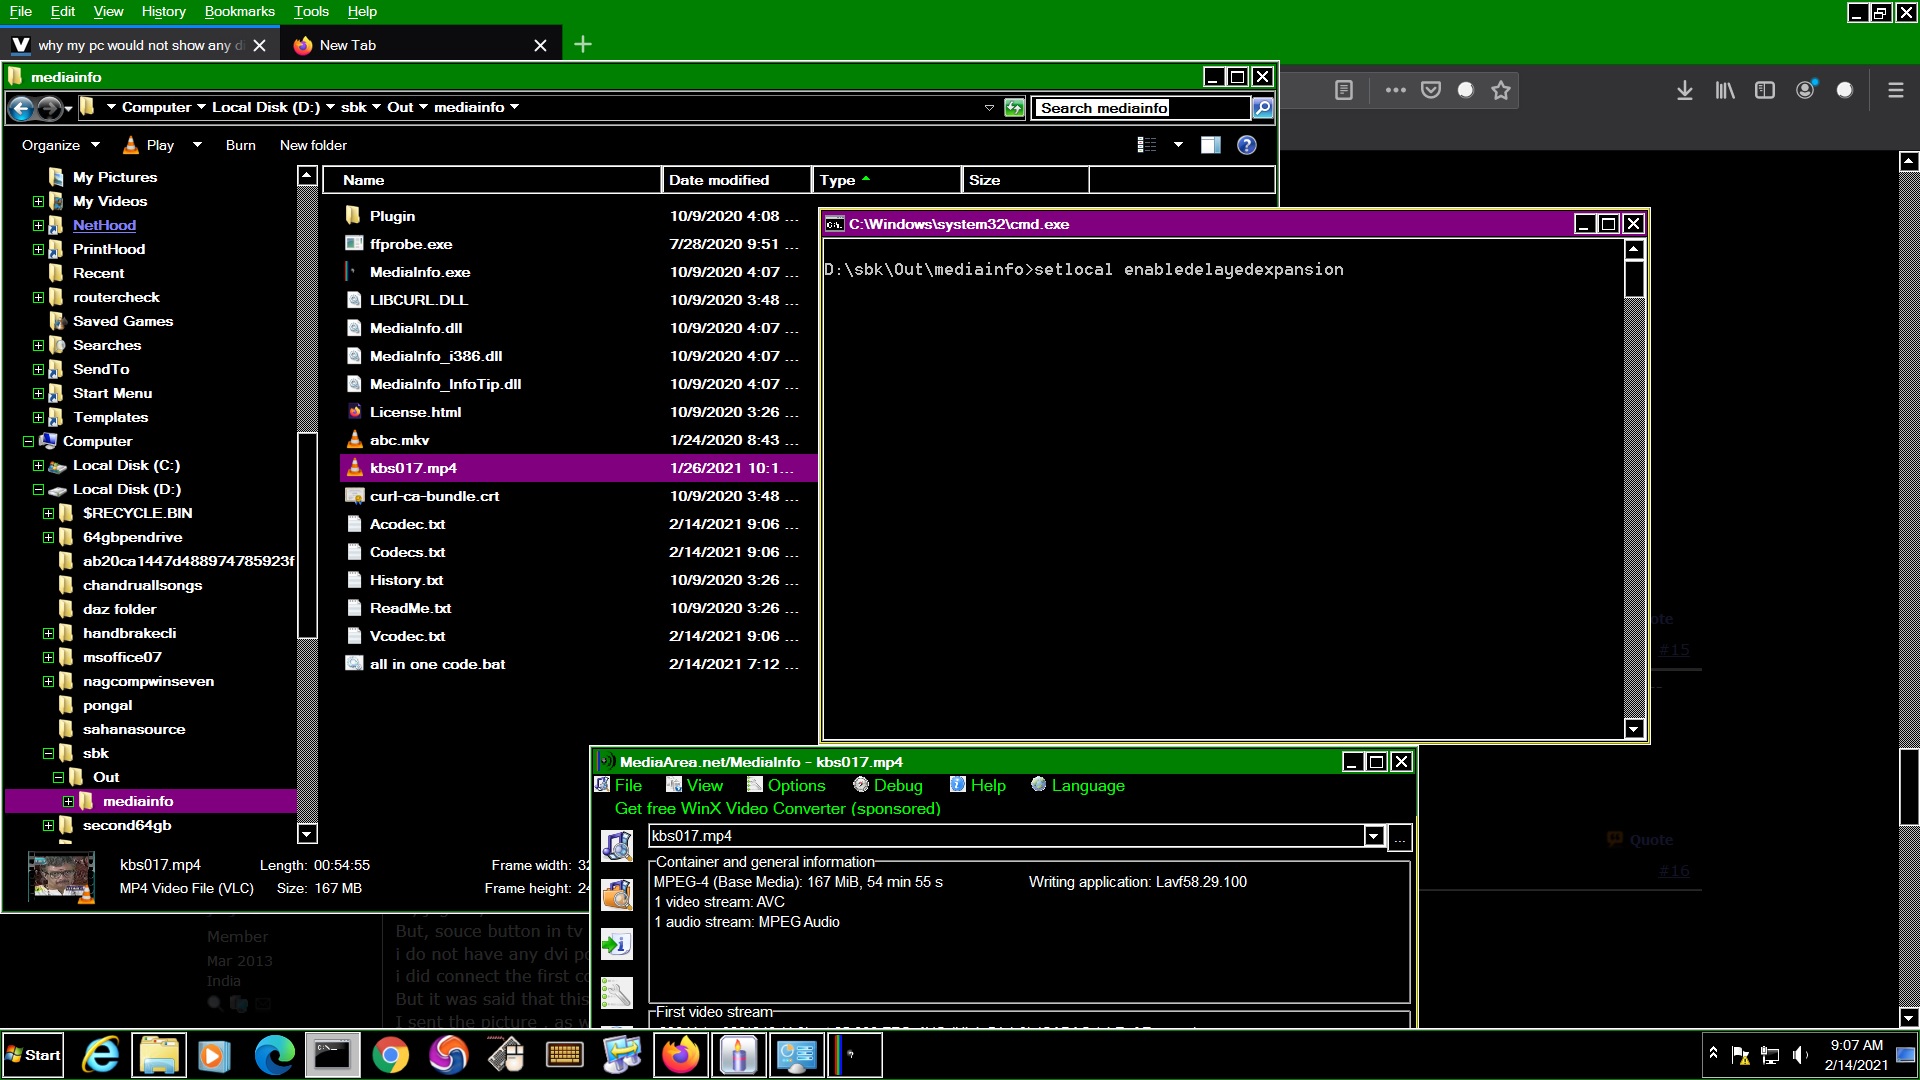Open on-screen keyboard taskbar icon
Viewport: 1920px width, 1080px height.
coord(564,1055)
